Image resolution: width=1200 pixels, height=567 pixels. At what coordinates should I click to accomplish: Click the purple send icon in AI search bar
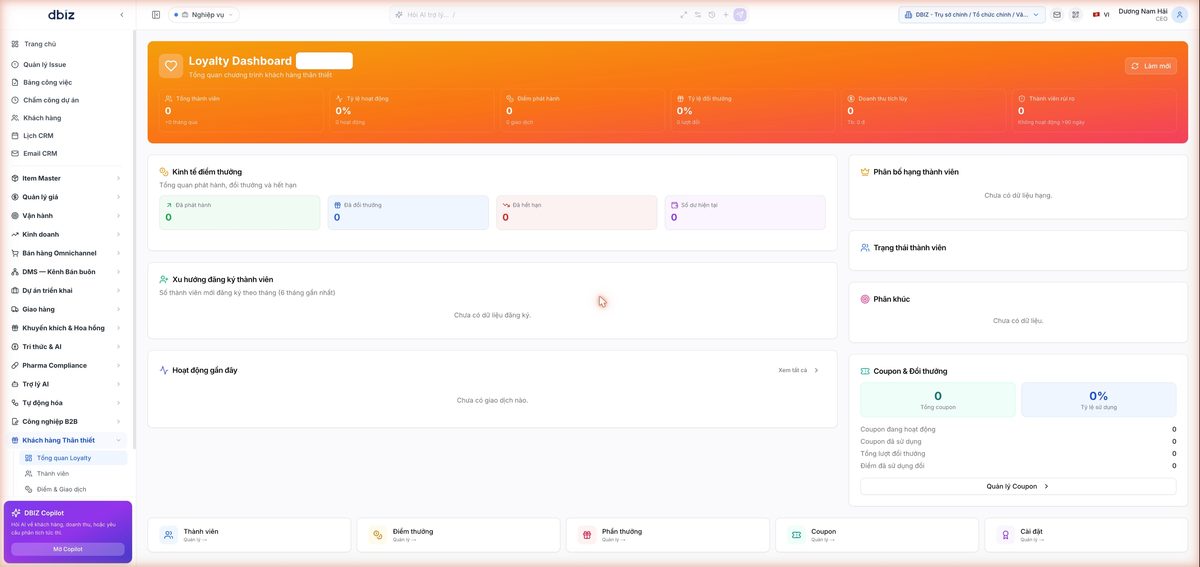[740, 15]
